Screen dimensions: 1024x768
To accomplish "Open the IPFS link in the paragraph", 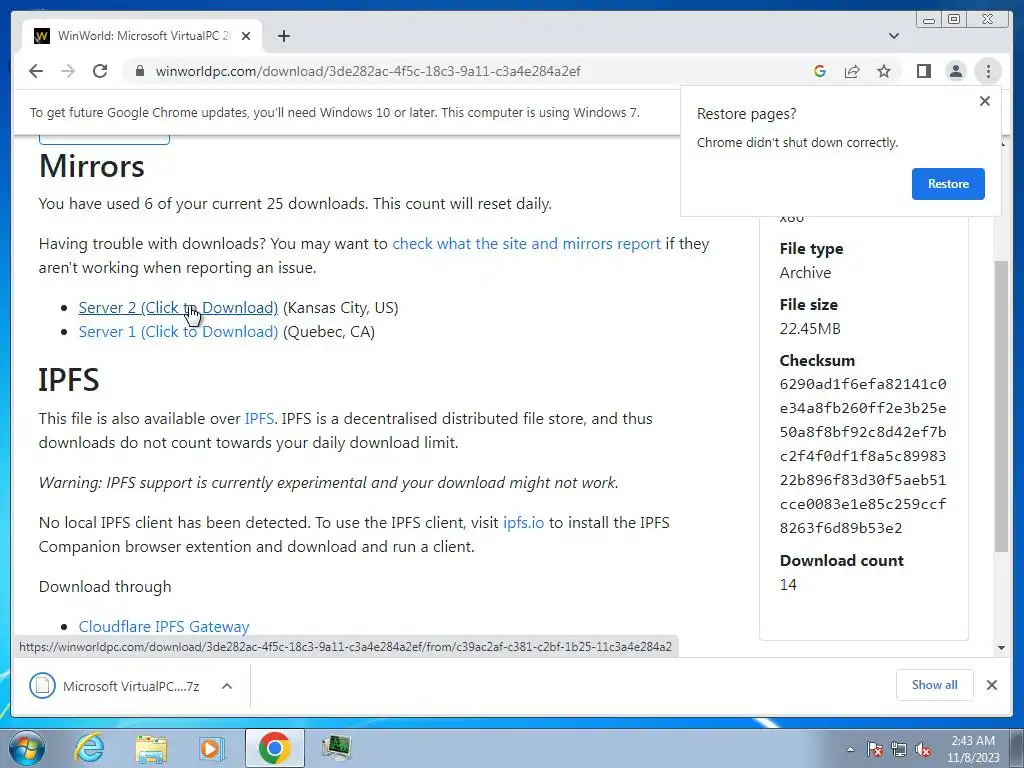I will pos(259,419).
